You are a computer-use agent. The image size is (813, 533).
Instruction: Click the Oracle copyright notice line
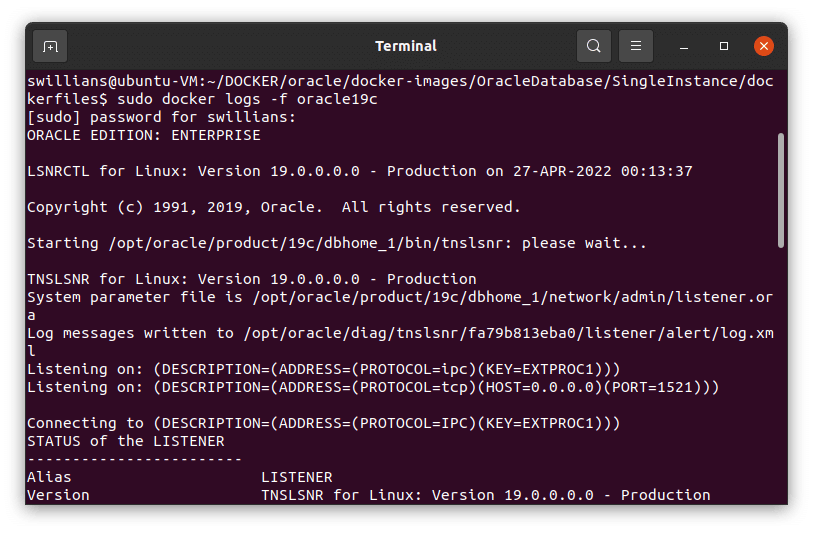[273, 207]
